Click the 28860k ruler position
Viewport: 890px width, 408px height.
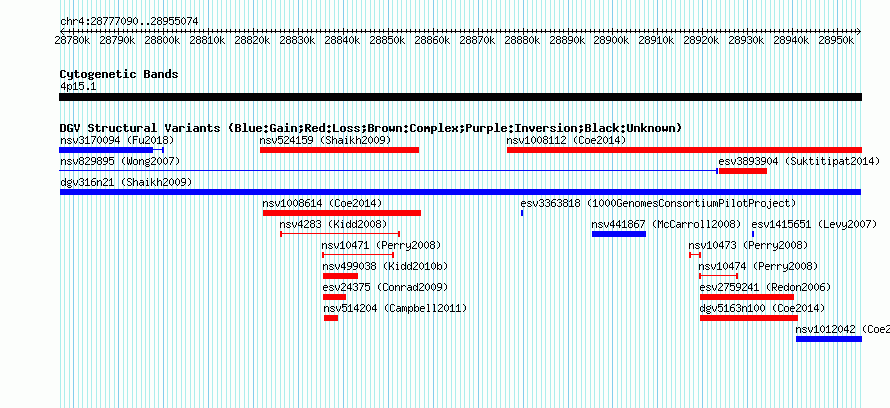coord(432,41)
